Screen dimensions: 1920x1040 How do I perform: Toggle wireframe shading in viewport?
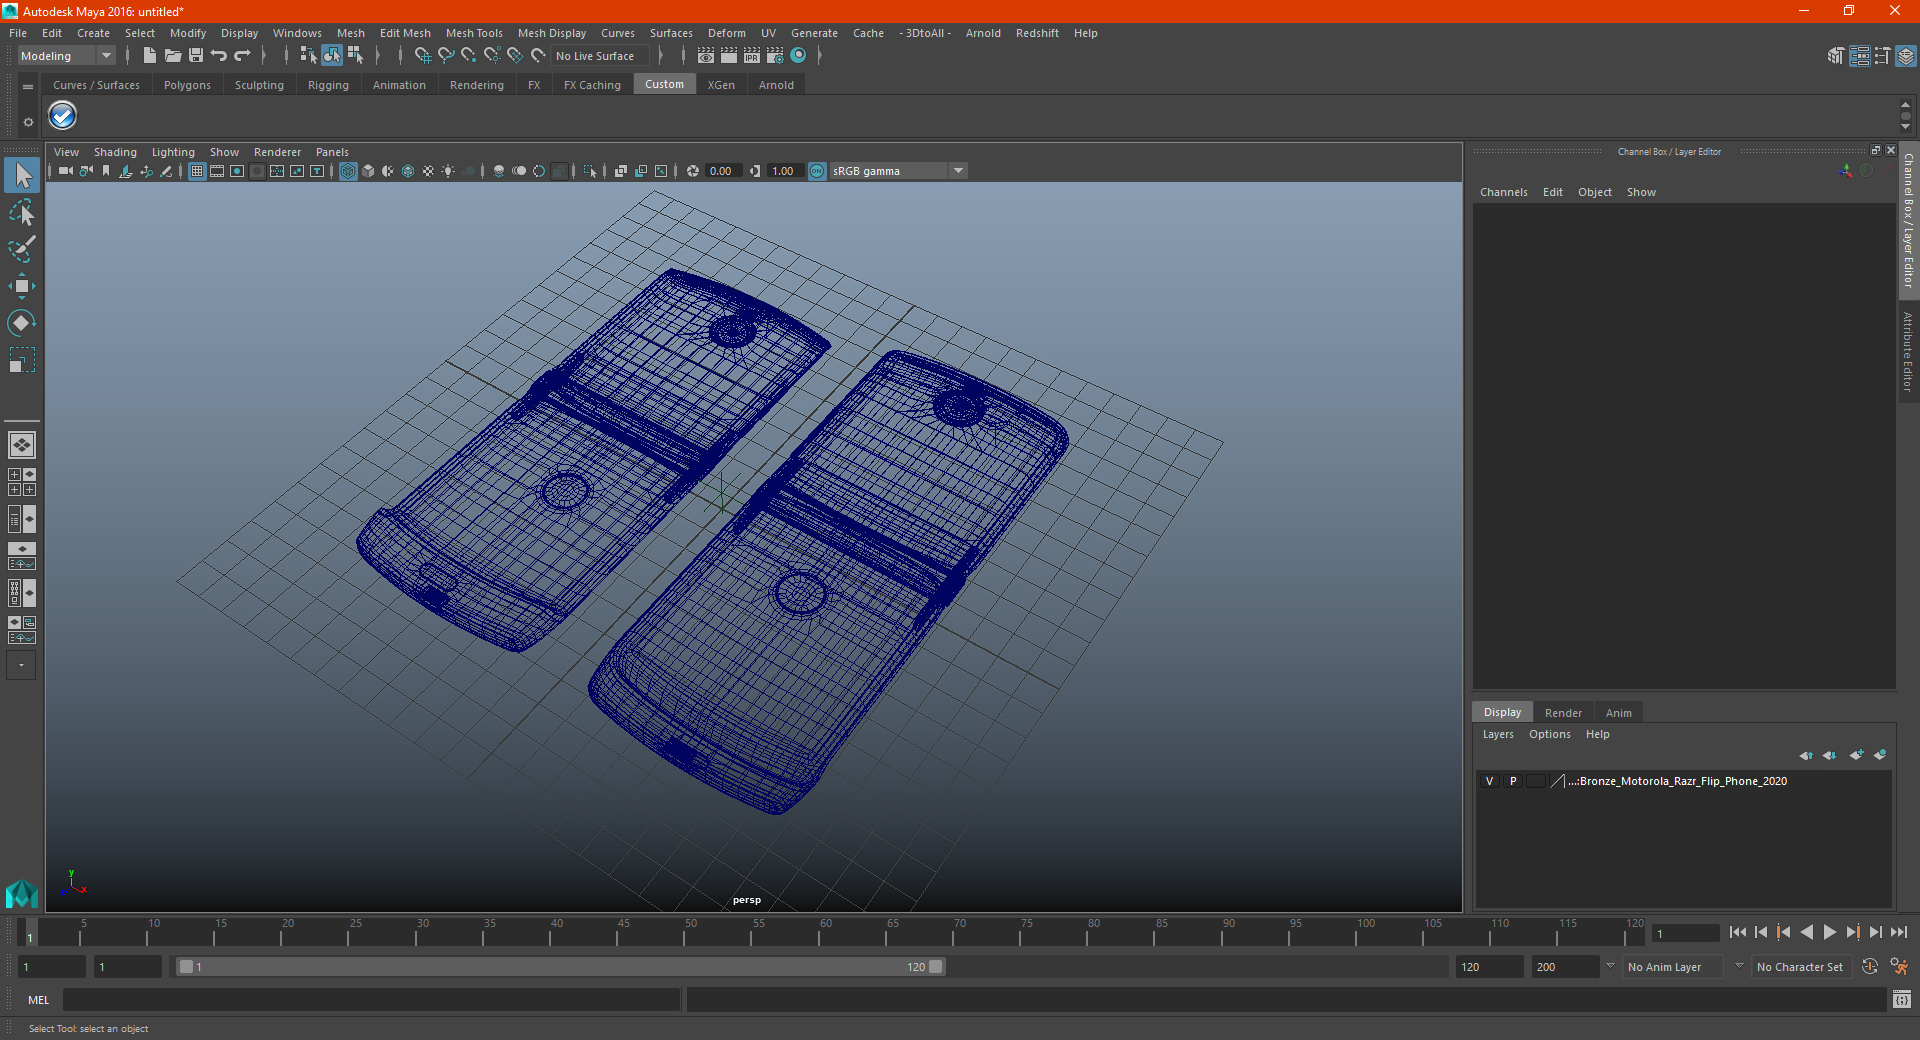(x=348, y=171)
